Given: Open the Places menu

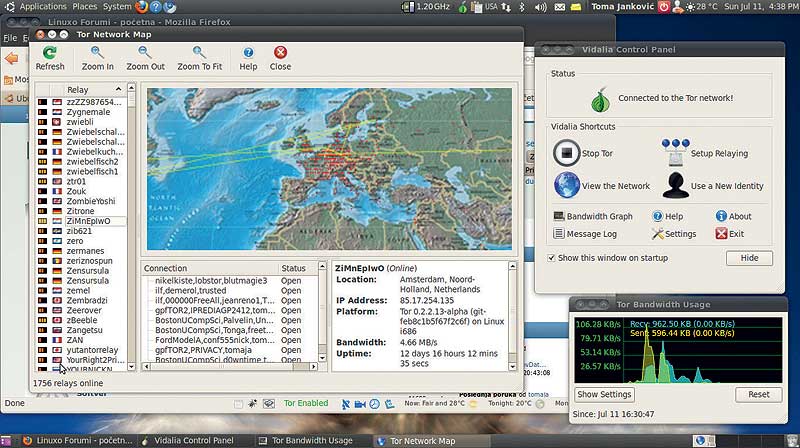Looking at the screenshot, I should tap(85, 7).
